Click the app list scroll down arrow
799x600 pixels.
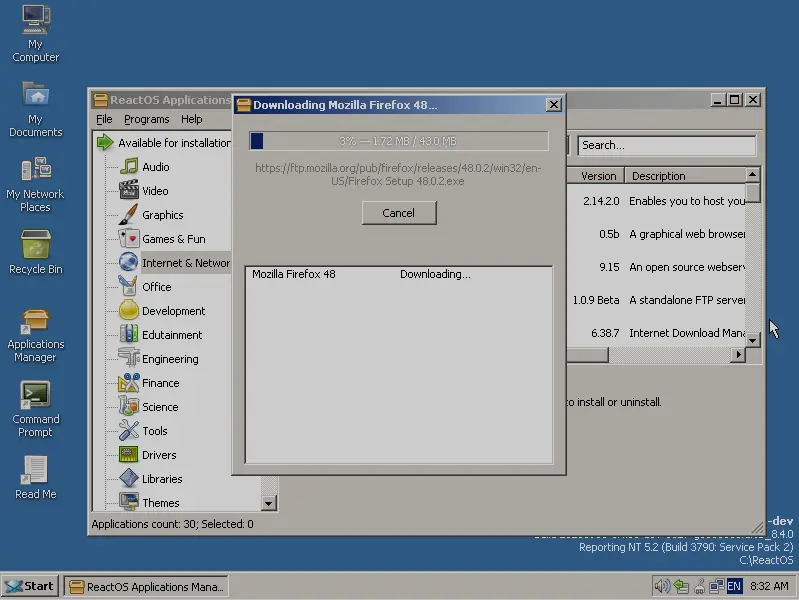(753, 340)
